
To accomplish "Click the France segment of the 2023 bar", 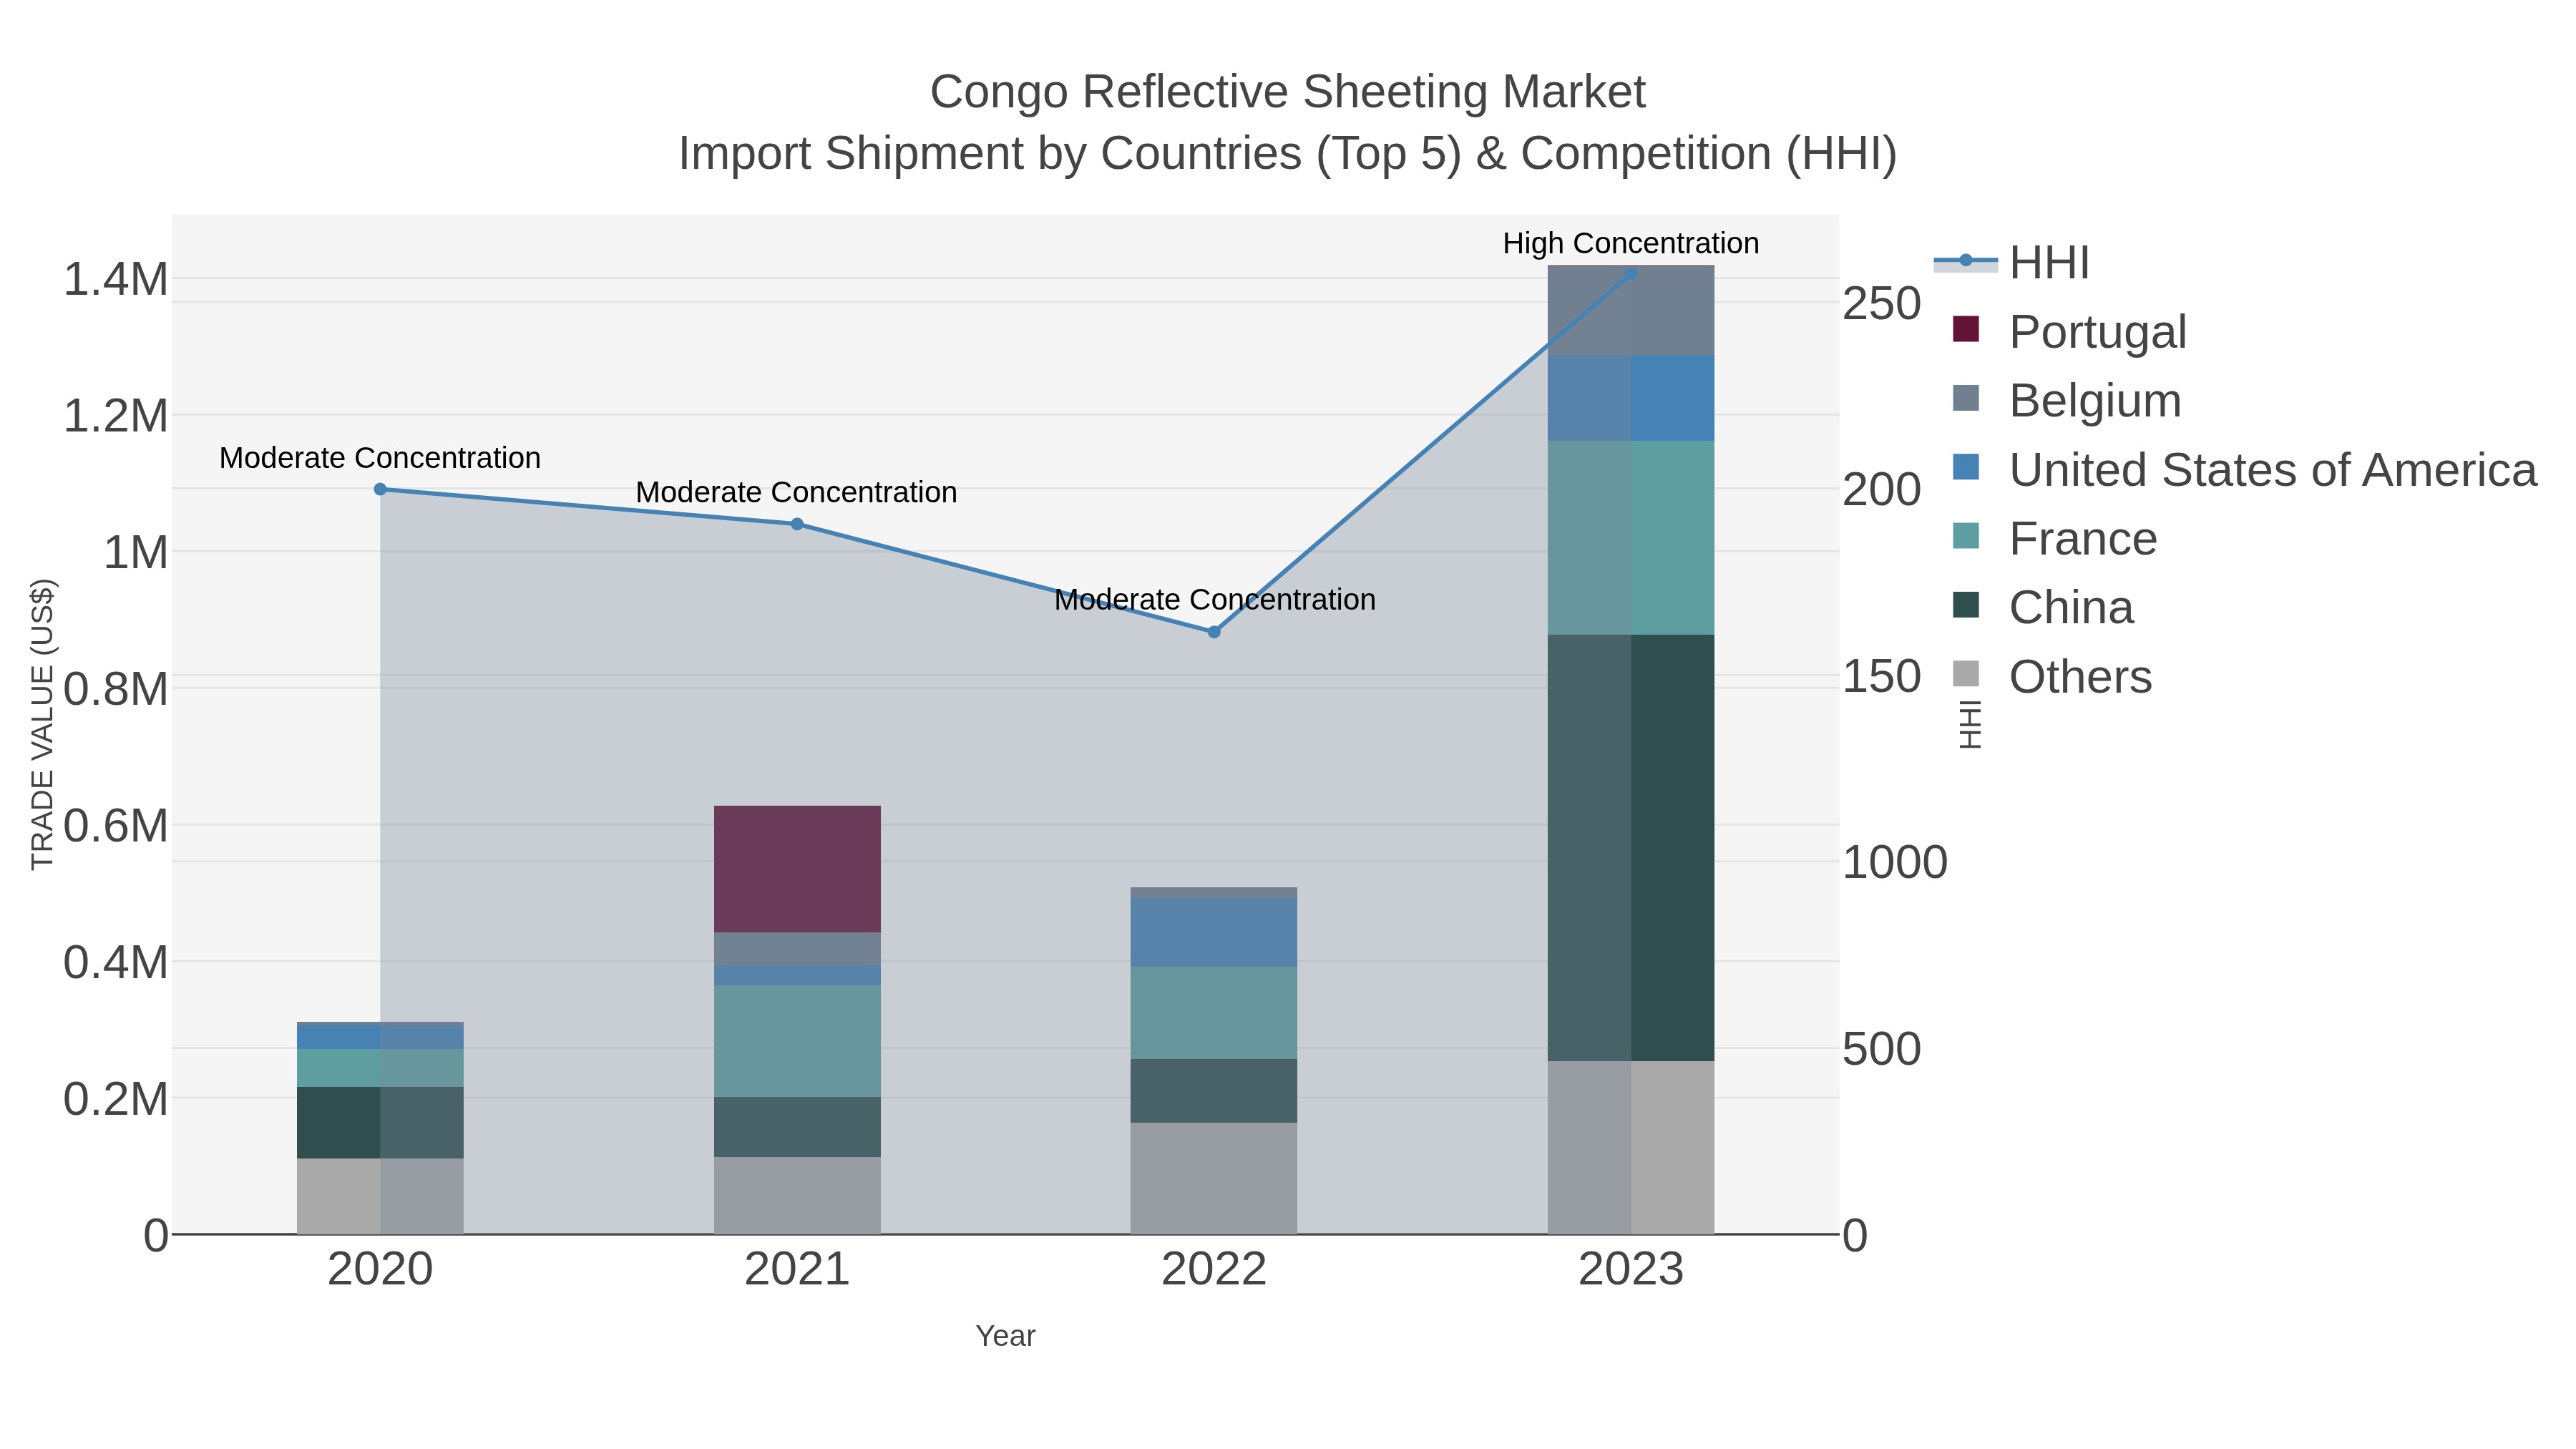I will (x=1631, y=538).
